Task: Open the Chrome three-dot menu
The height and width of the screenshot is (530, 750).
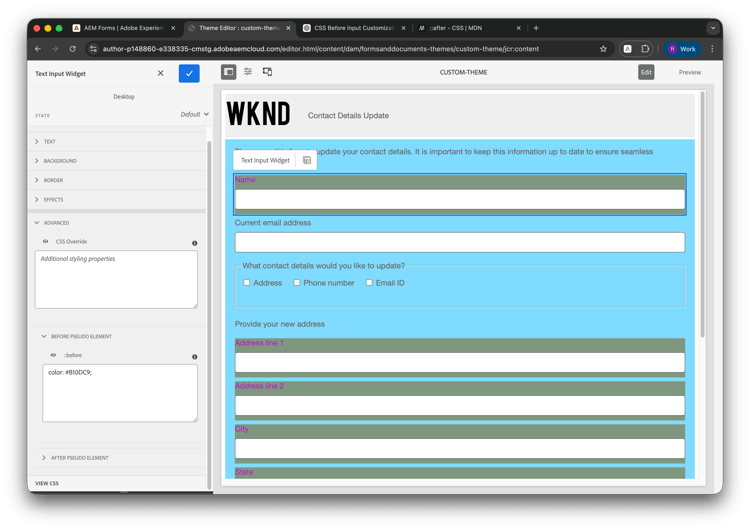Action: [x=712, y=49]
